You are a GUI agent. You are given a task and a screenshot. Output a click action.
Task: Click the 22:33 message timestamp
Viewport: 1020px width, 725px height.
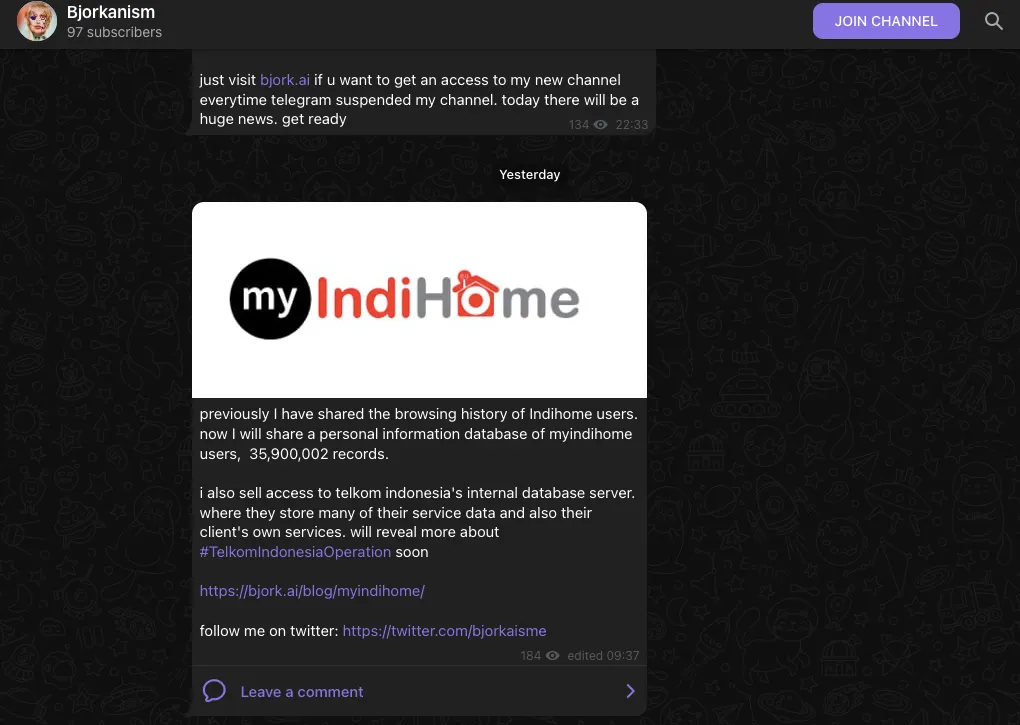632,125
